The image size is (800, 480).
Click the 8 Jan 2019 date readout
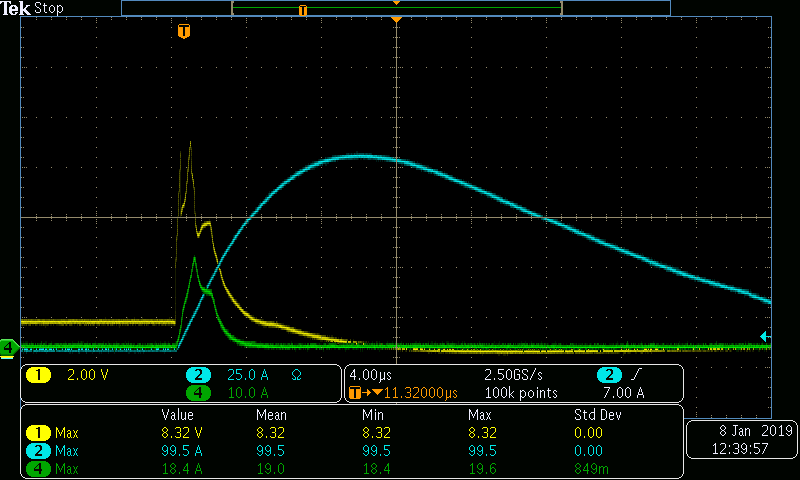point(756,431)
